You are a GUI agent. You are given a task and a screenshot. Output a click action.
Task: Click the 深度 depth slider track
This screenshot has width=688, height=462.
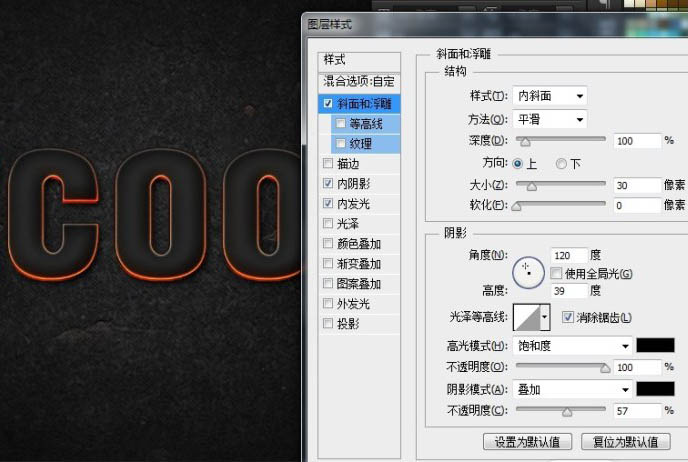tap(560, 141)
